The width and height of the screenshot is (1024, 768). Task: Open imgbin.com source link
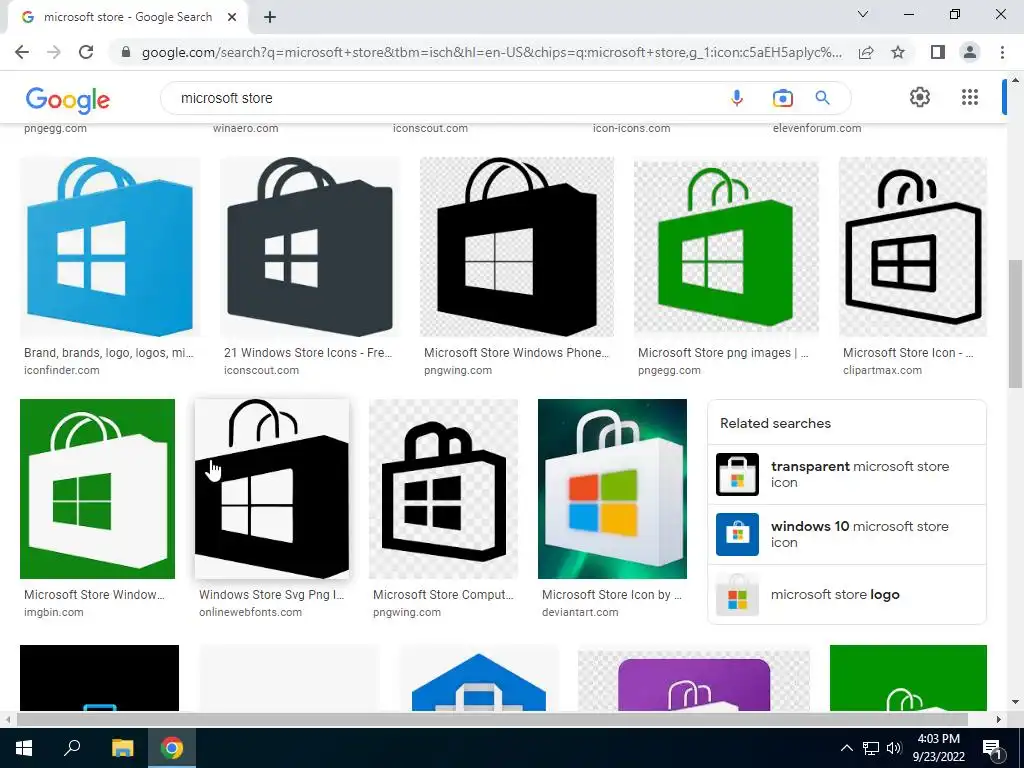point(54,613)
